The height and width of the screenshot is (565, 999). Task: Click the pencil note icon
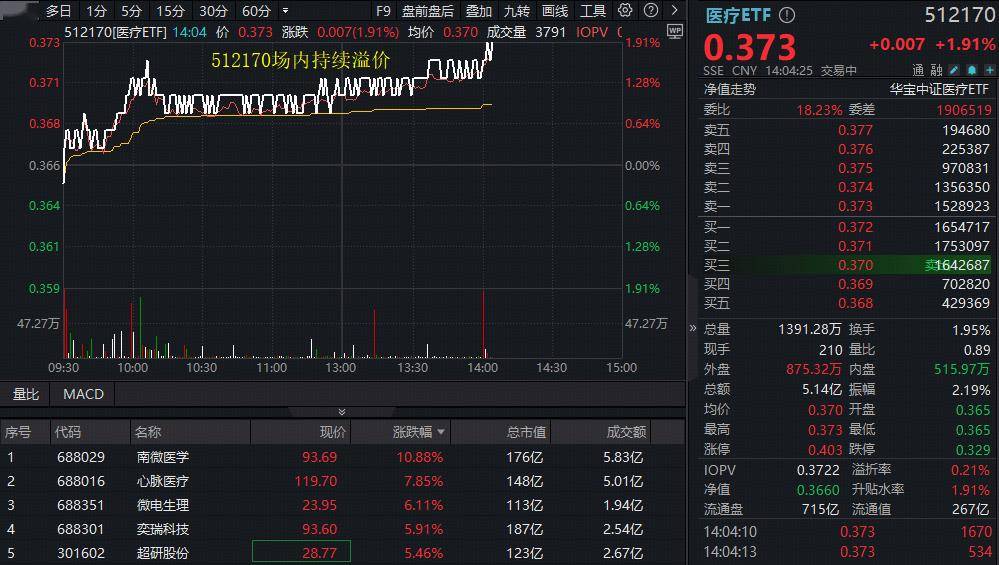pos(954,70)
